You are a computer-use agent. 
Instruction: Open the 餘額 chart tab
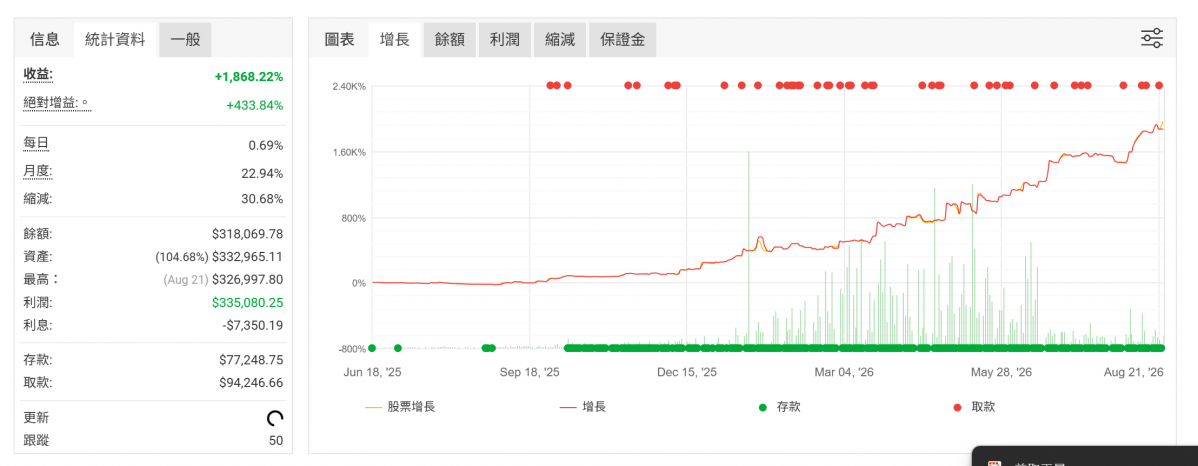[x=450, y=40]
